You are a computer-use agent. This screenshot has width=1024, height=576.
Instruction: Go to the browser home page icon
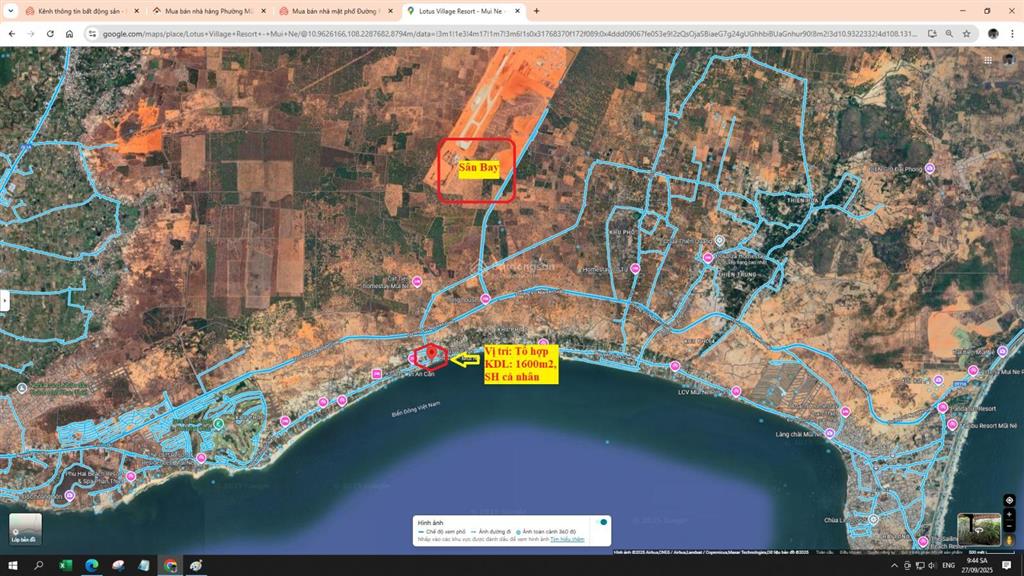69,33
